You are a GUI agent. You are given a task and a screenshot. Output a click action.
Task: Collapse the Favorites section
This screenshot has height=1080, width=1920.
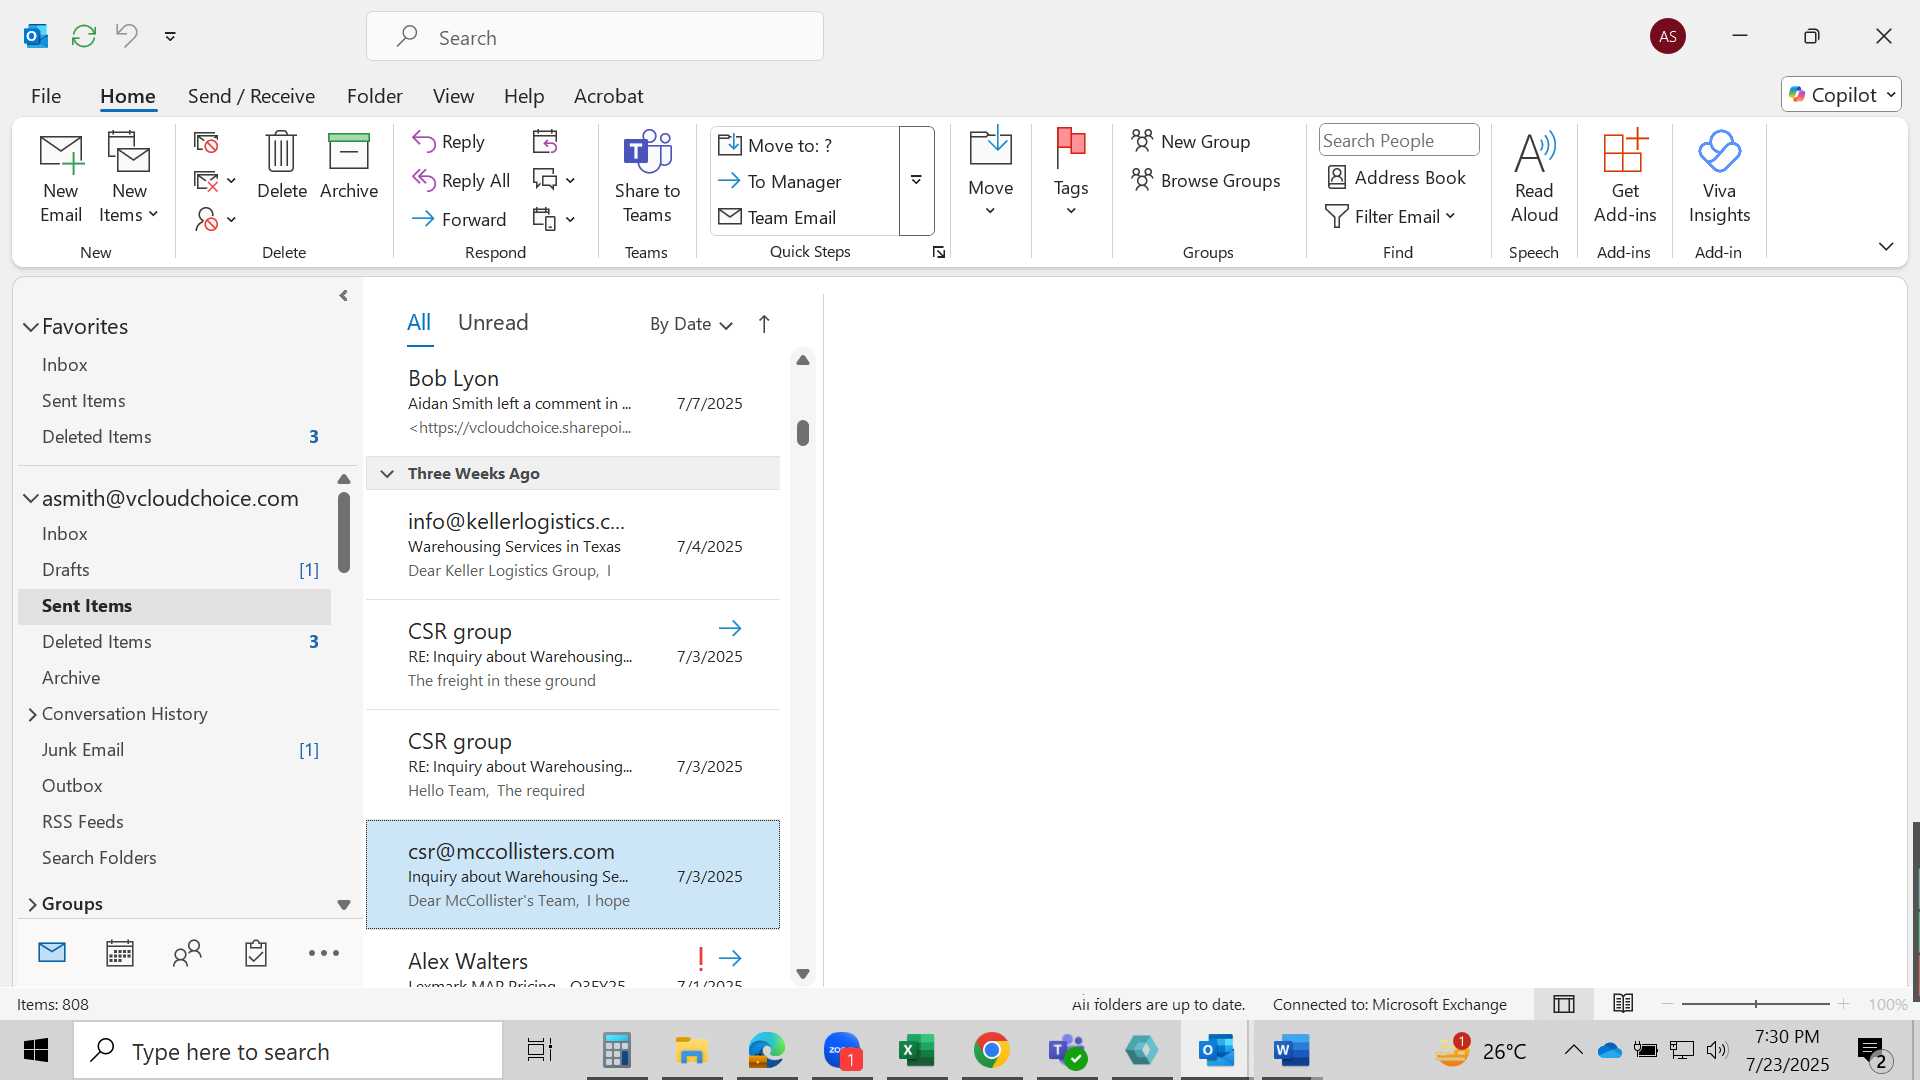[x=31, y=327]
